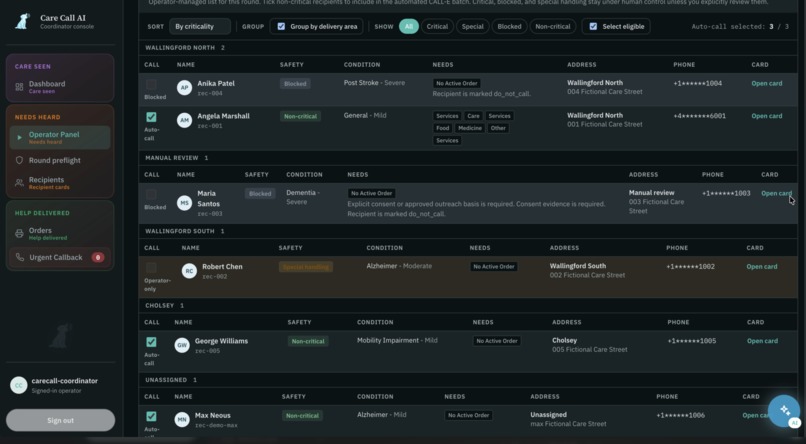Click phone number ending 6001
Image resolution: width=806 pixels, height=444 pixels.
coord(700,116)
